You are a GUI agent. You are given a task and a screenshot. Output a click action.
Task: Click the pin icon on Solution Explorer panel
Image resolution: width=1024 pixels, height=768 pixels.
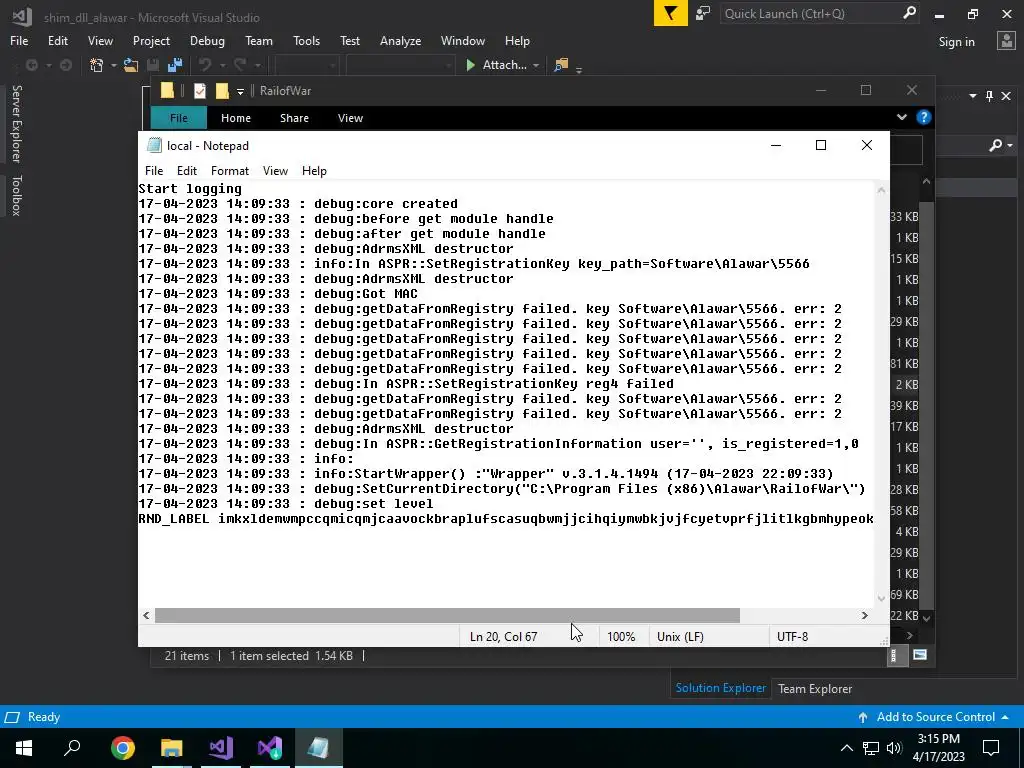tap(989, 96)
